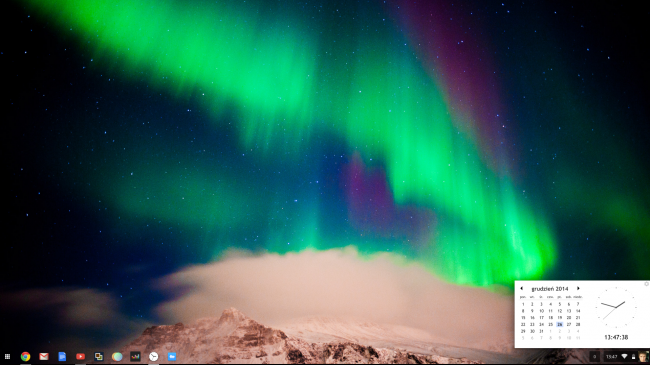The image size is (650, 365).
Task: Open Google Docs shelf icon
Action: [62, 356]
